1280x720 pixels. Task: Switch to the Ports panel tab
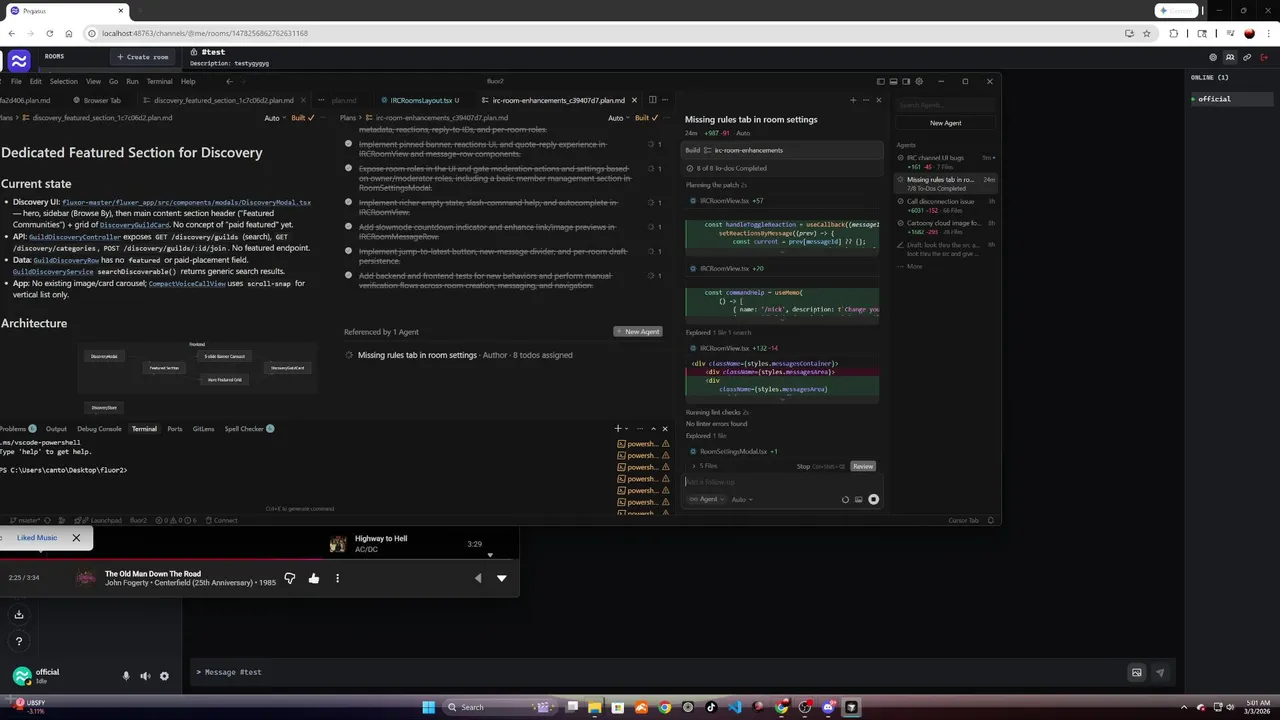[175, 429]
